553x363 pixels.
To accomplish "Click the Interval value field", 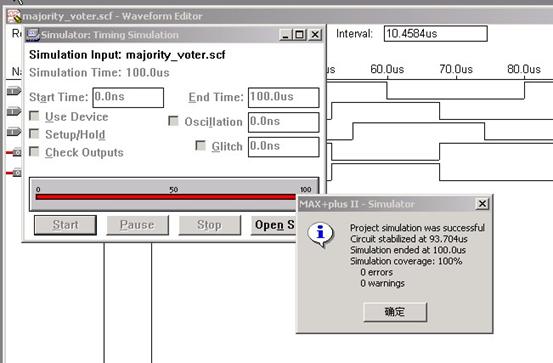I will [x=436, y=34].
